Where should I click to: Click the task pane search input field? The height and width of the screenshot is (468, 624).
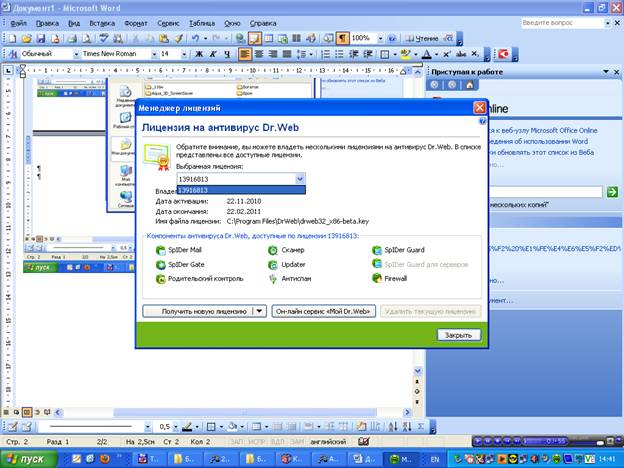click(545, 192)
